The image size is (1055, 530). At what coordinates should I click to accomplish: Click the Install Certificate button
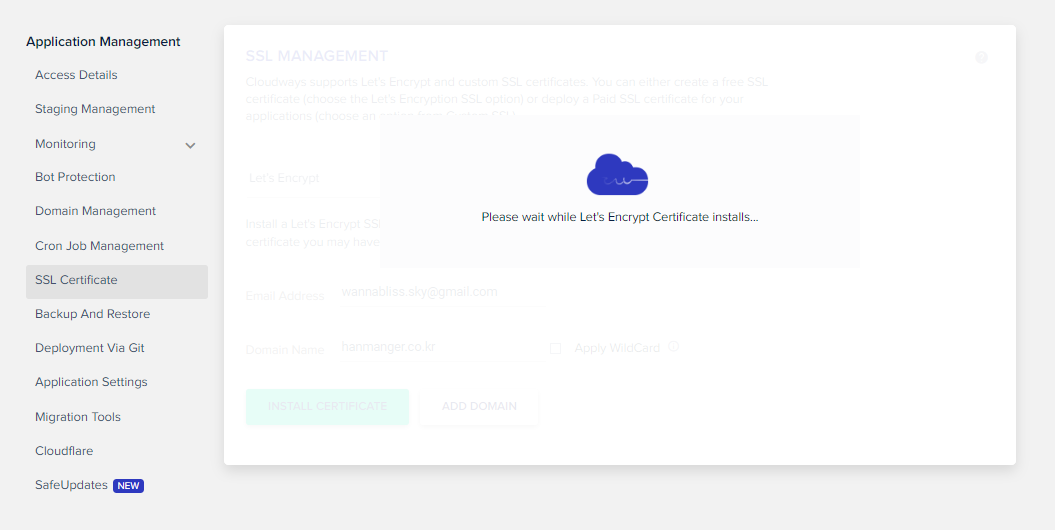coord(327,406)
